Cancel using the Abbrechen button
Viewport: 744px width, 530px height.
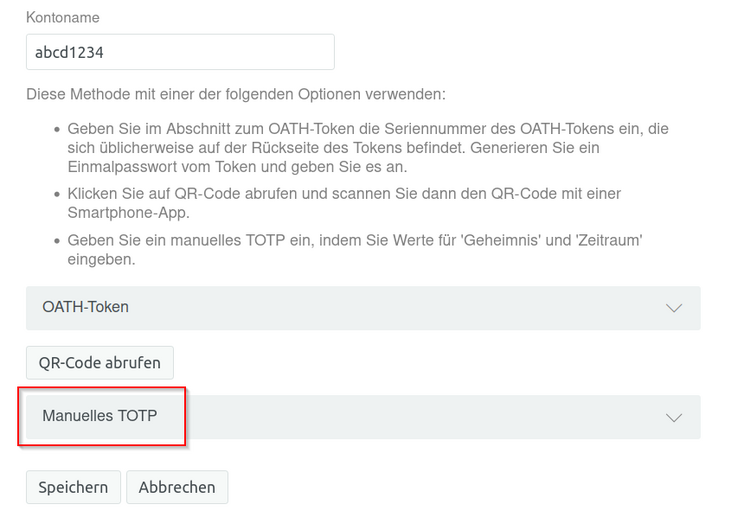[177, 487]
